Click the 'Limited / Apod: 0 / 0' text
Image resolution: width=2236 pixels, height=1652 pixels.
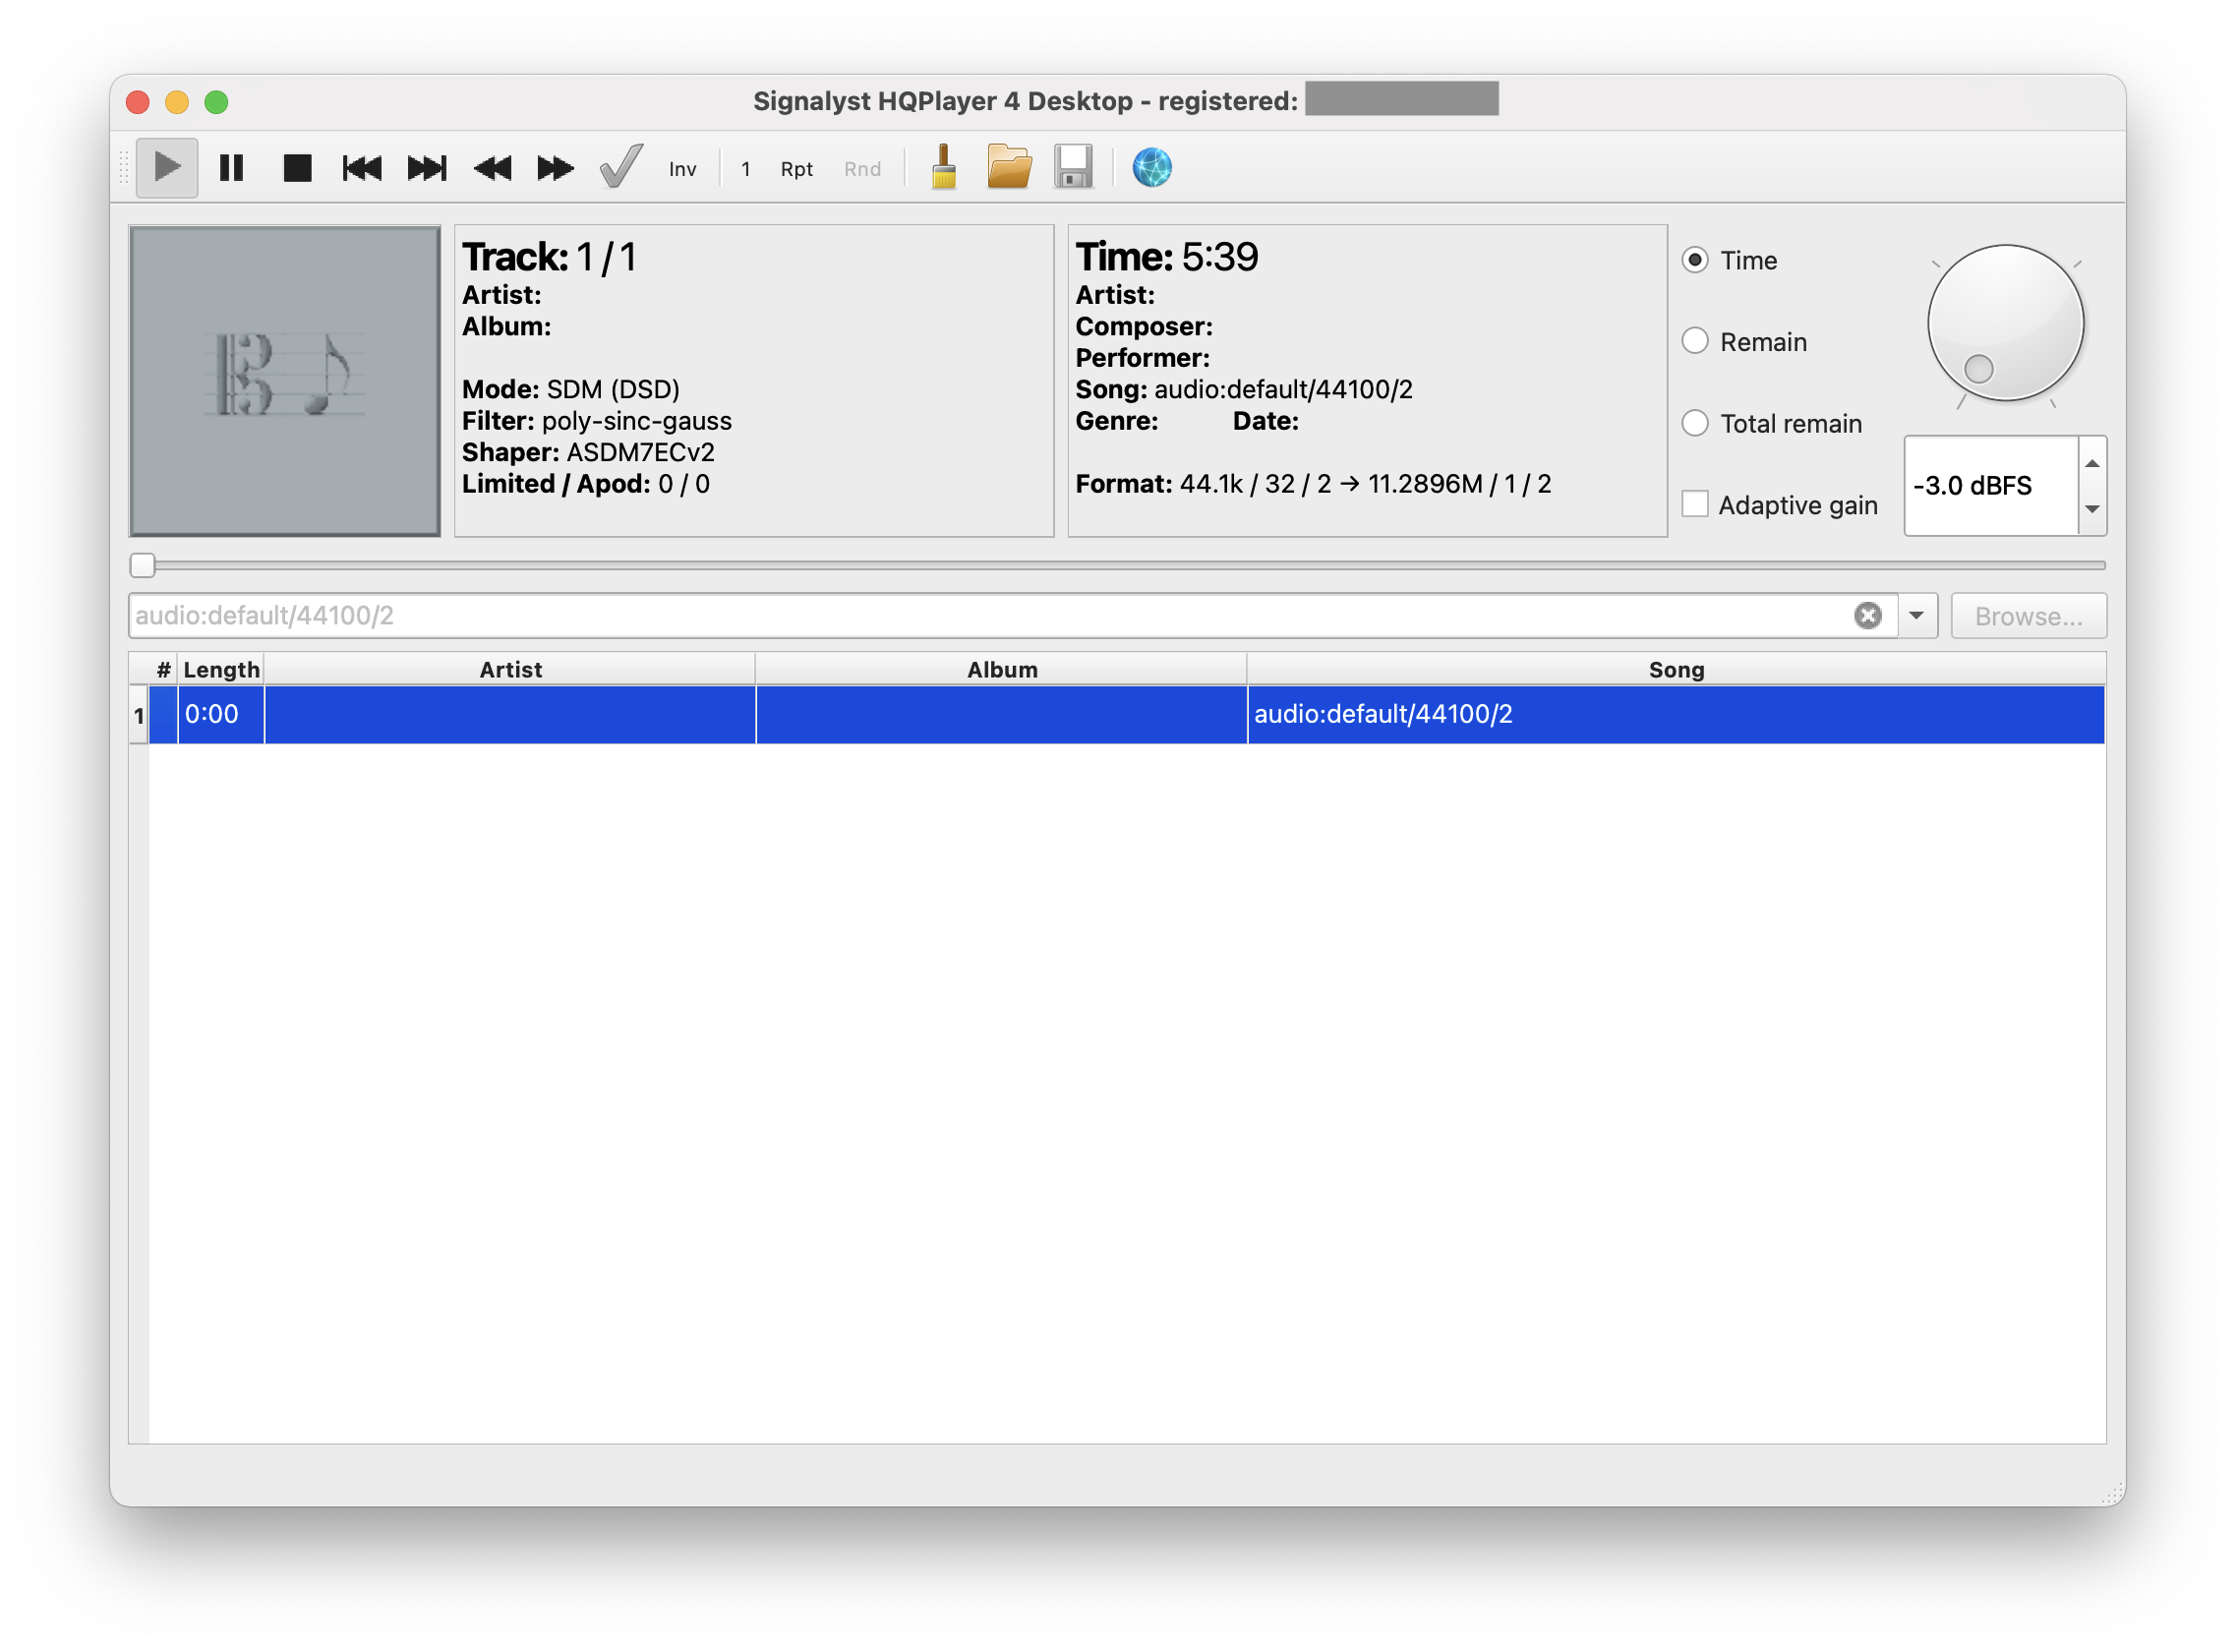[586, 484]
